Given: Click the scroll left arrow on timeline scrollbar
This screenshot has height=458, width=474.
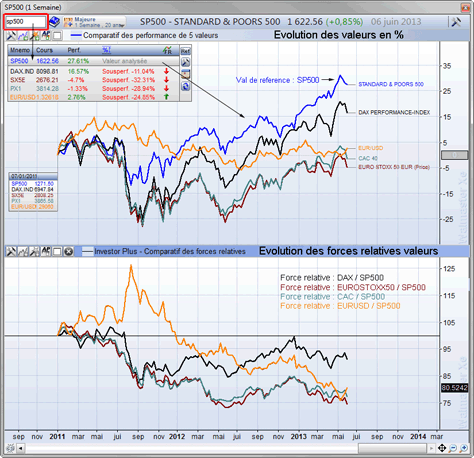Looking at the screenshot, I should coord(21,449).
